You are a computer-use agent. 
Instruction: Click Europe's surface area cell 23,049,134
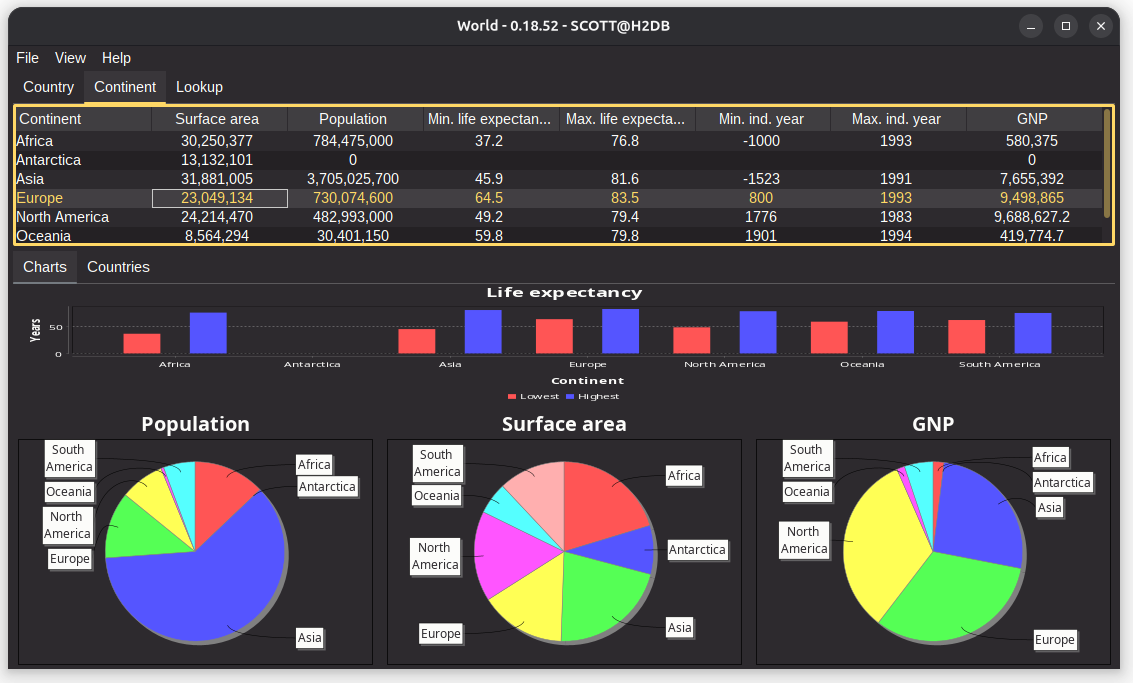[x=218, y=198]
